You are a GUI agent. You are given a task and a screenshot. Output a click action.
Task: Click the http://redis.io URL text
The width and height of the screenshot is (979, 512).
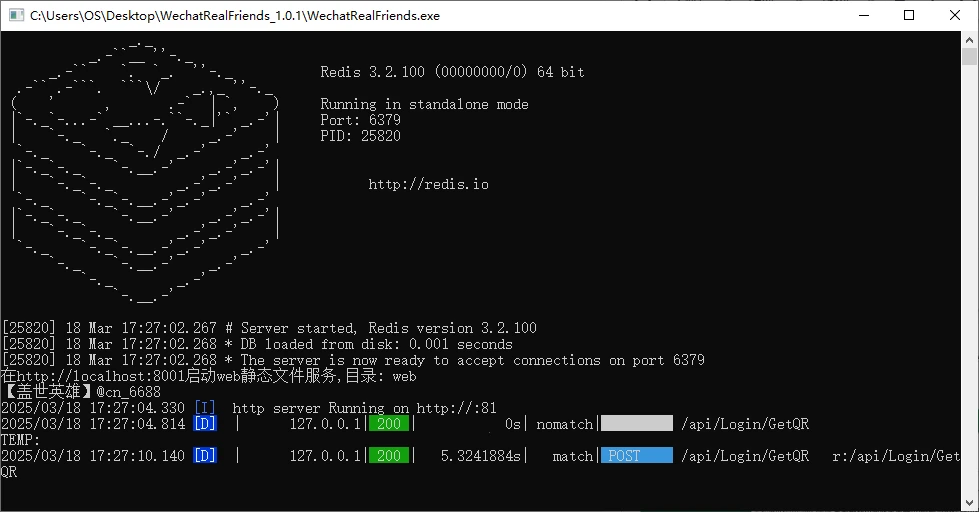428,184
